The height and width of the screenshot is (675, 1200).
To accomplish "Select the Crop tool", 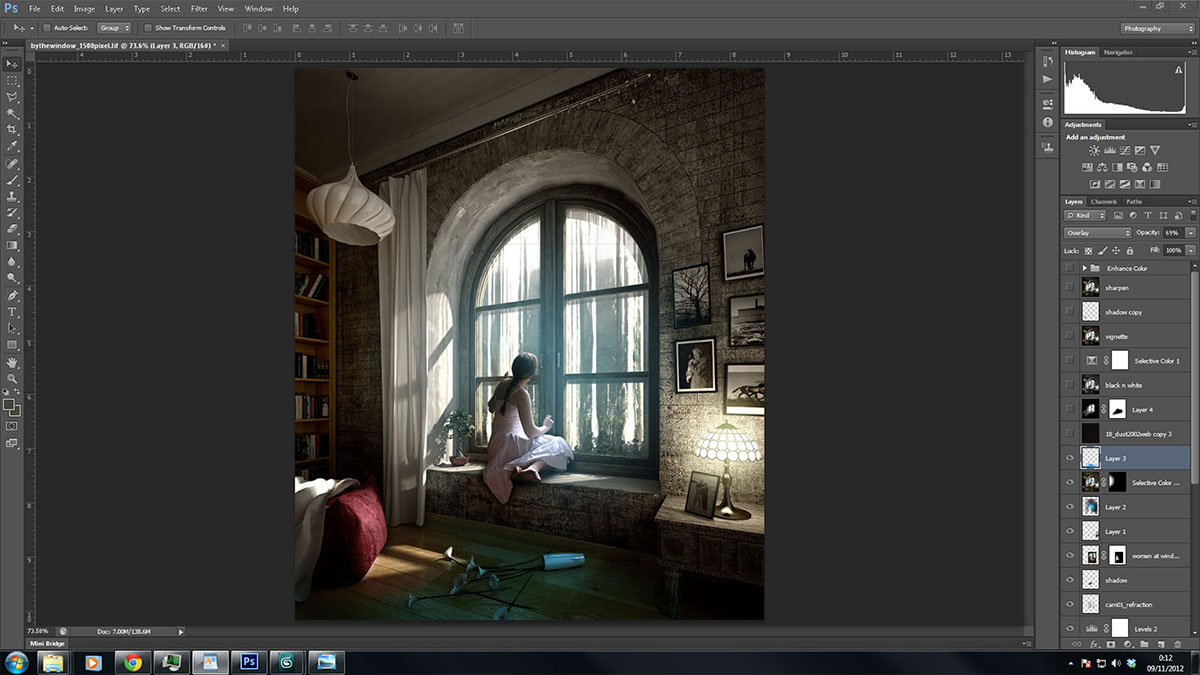I will click(x=13, y=130).
